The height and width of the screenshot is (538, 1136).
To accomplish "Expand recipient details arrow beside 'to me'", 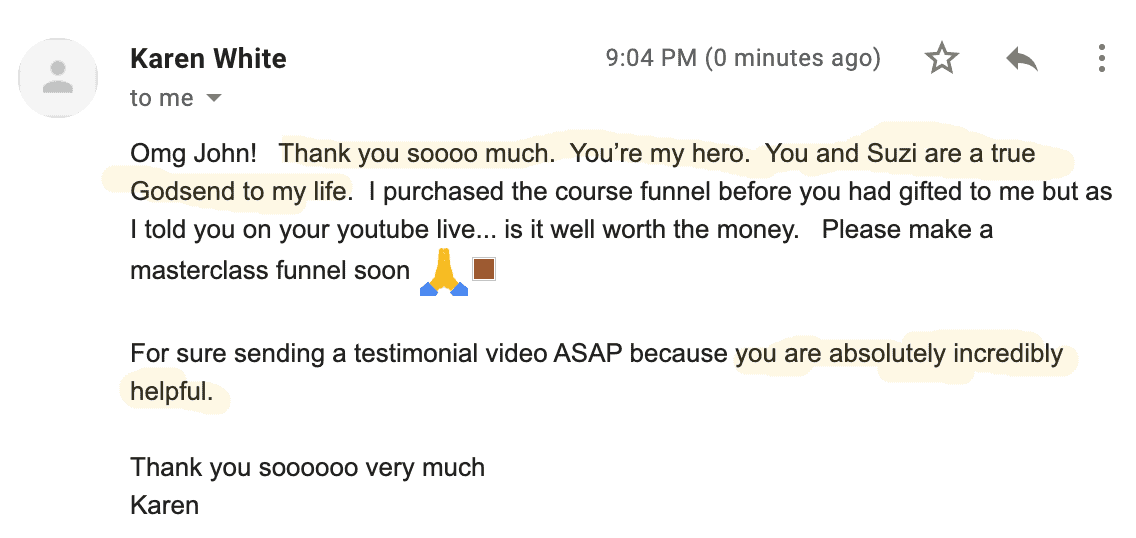I will (x=213, y=98).
